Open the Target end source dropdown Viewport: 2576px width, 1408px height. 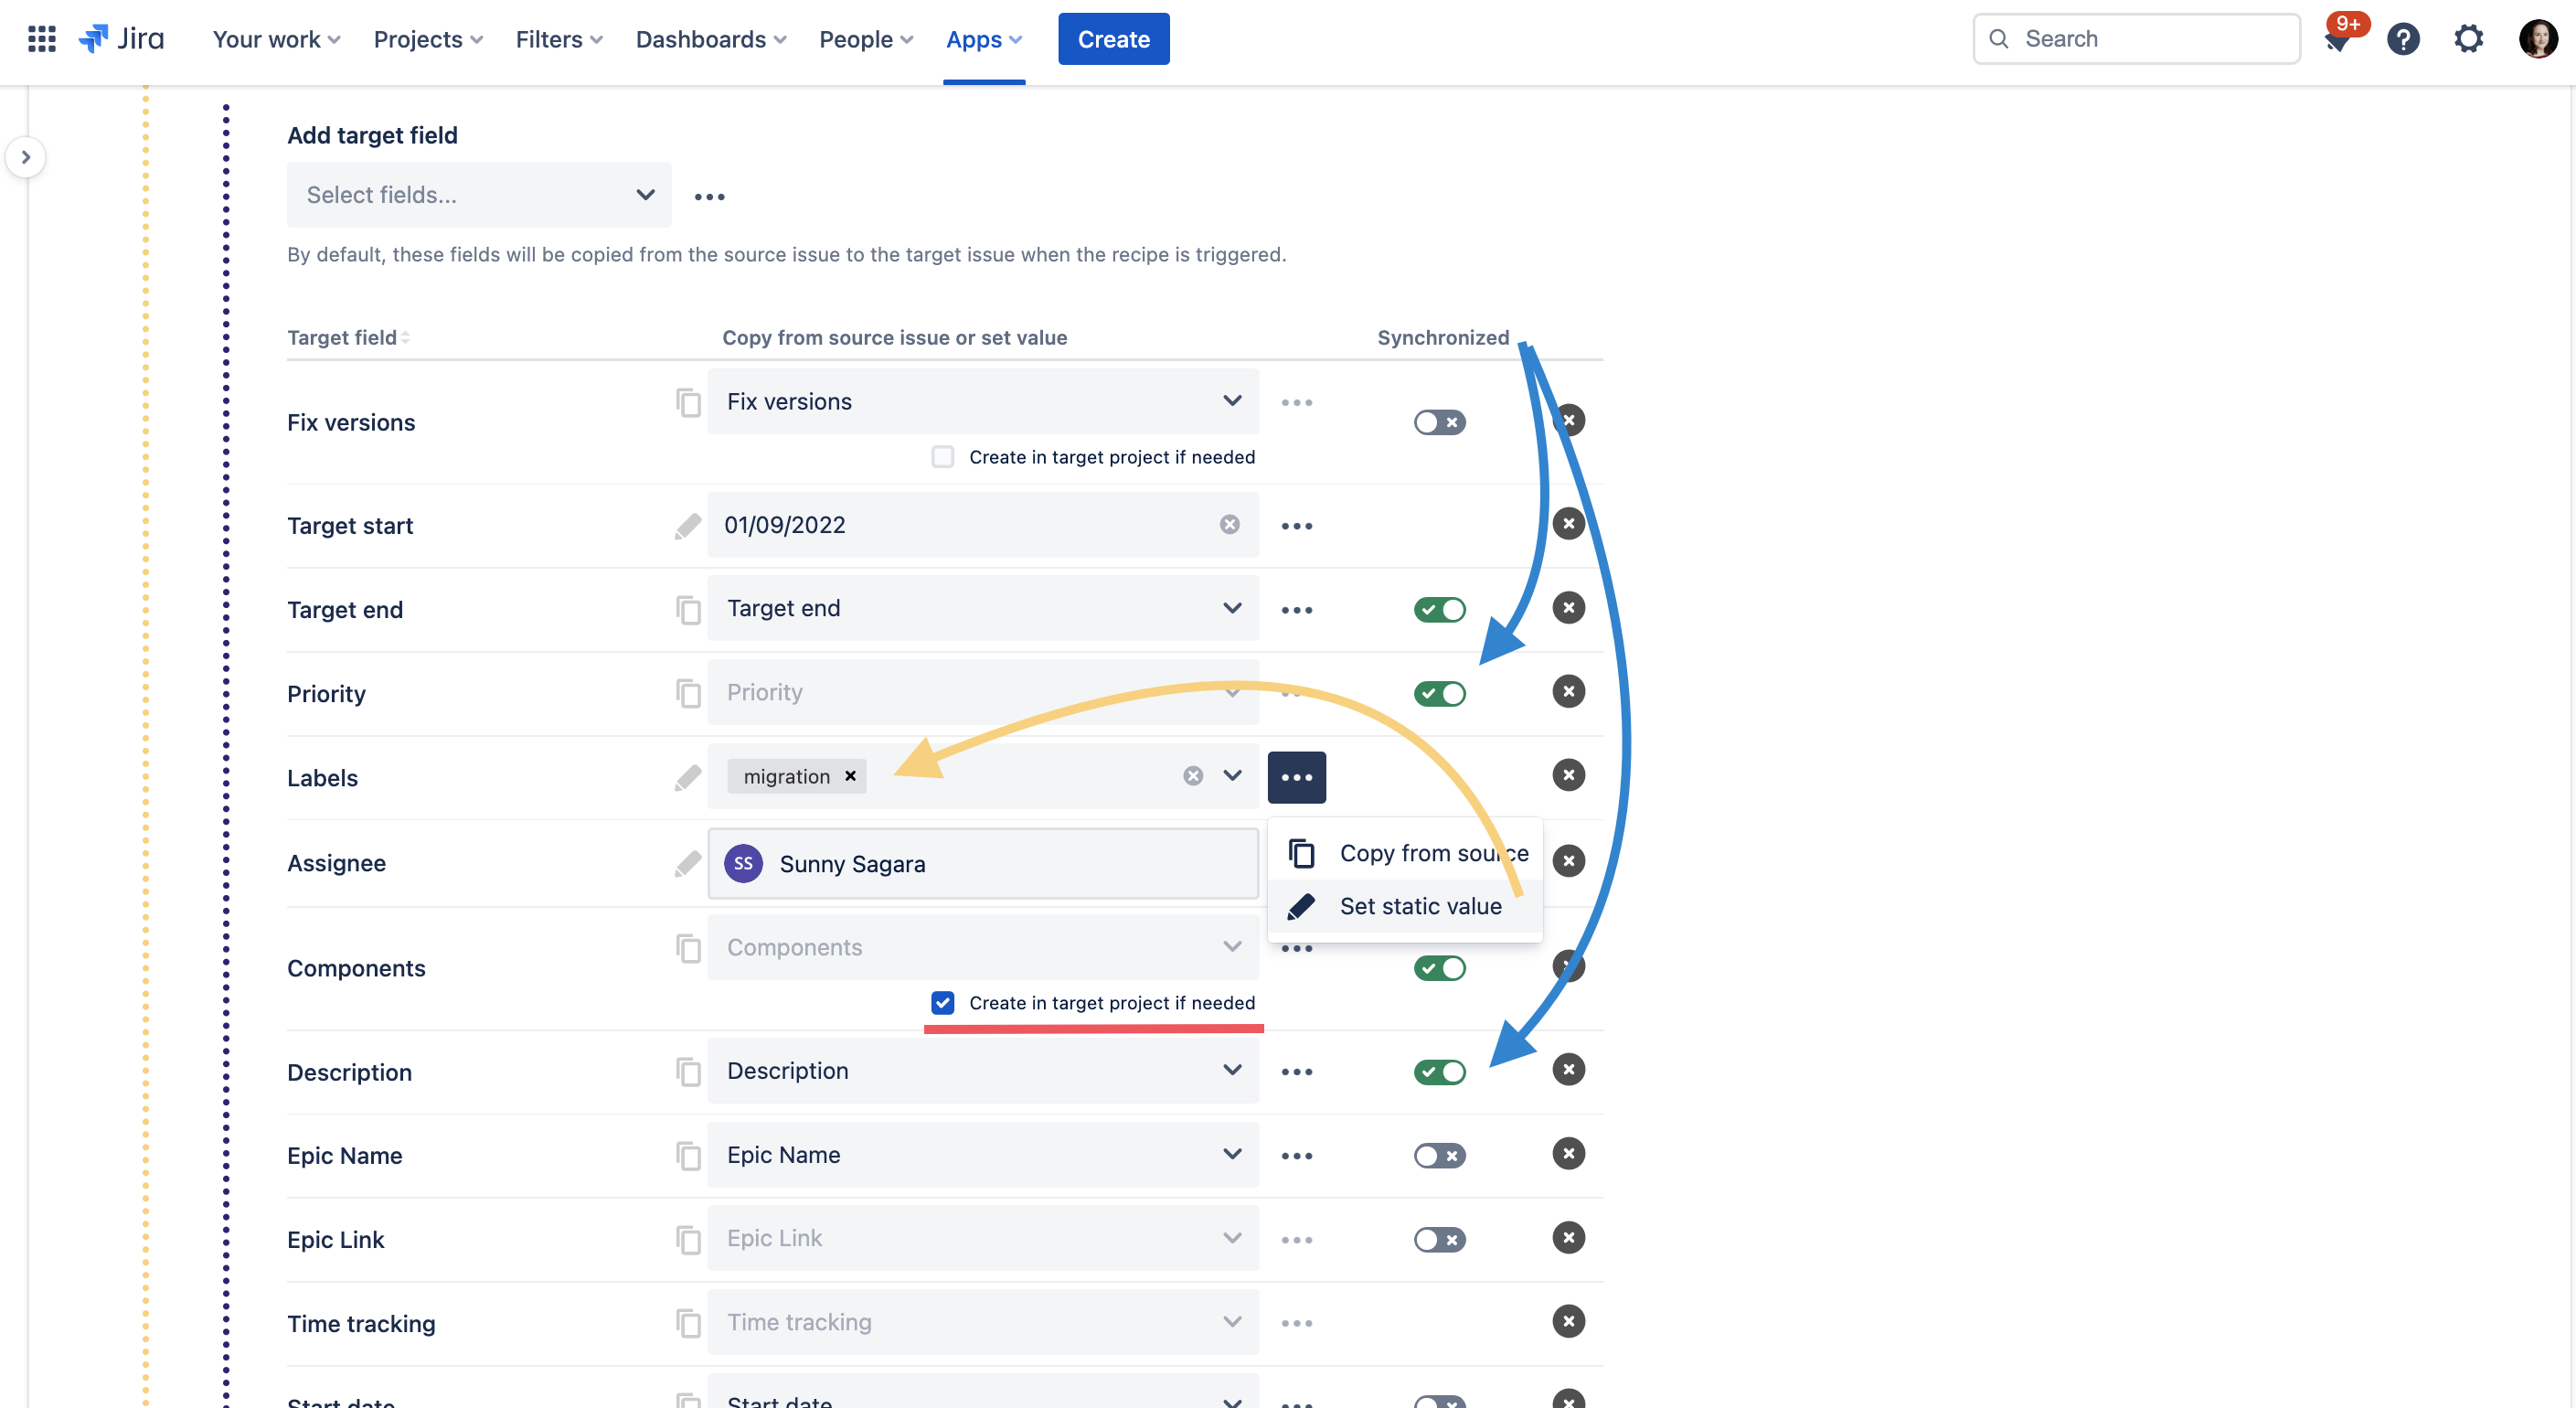[983, 608]
